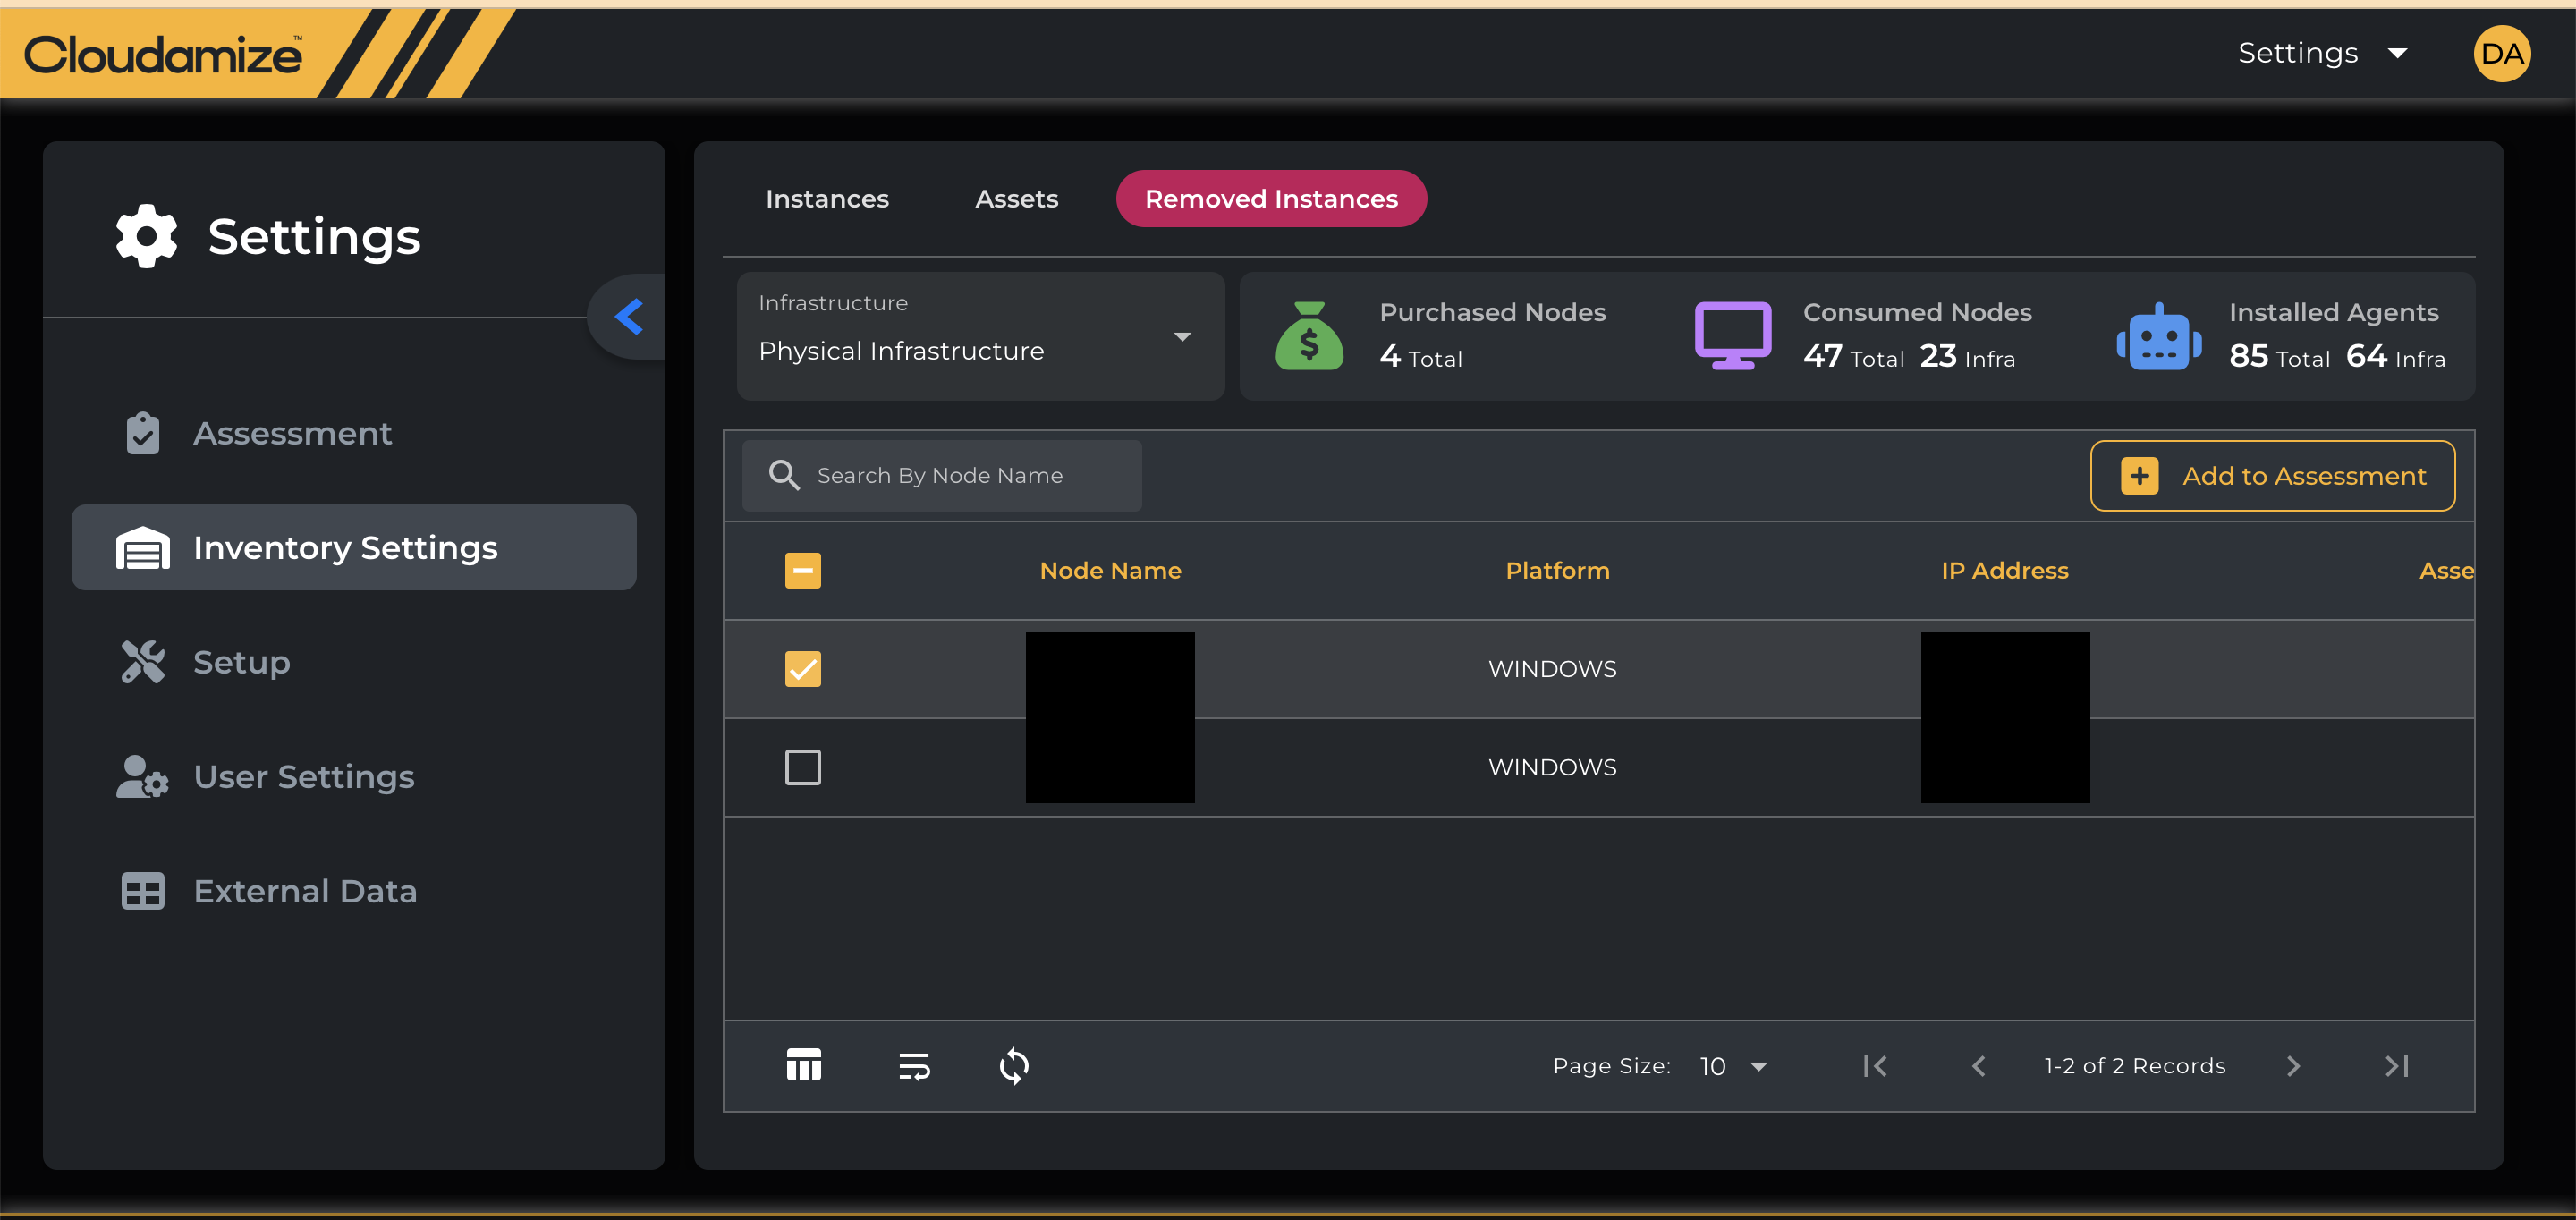Sort by IP Address column header
Image resolution: width=2576 pixels, height=1220 pixels.
(2004, 571)
